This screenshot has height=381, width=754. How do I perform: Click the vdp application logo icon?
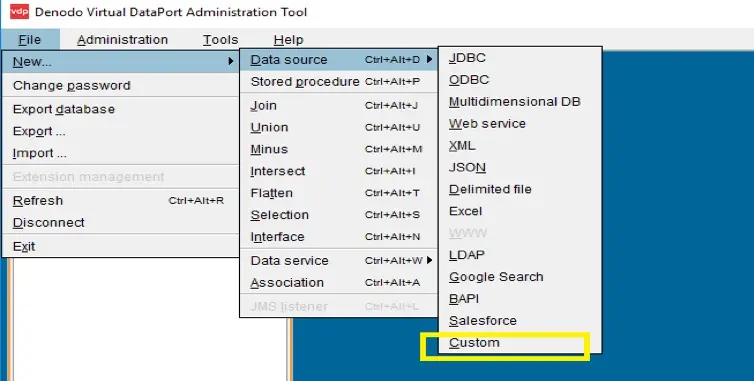pos(19,12)
